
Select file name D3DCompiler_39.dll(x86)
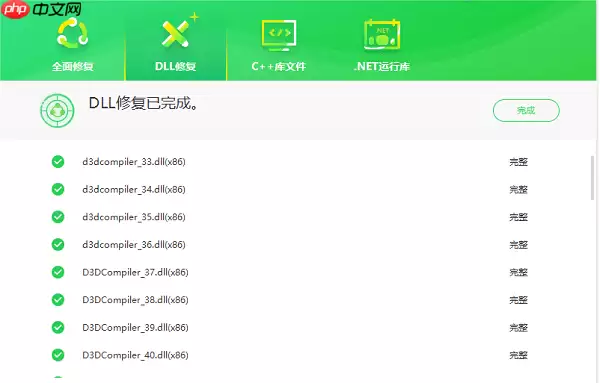[x=135, y=328]
